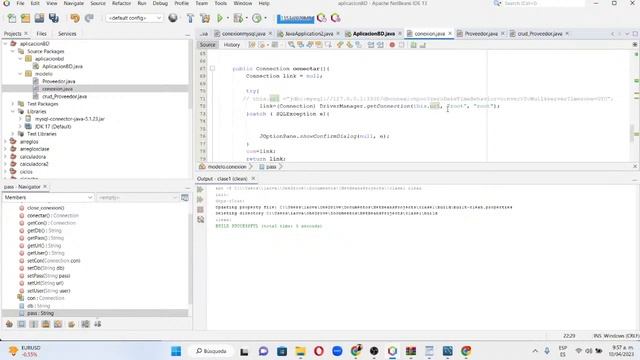This screenshot has height=360, width=640.
Task: Click the Redo arrow icon
Action: 89,18
